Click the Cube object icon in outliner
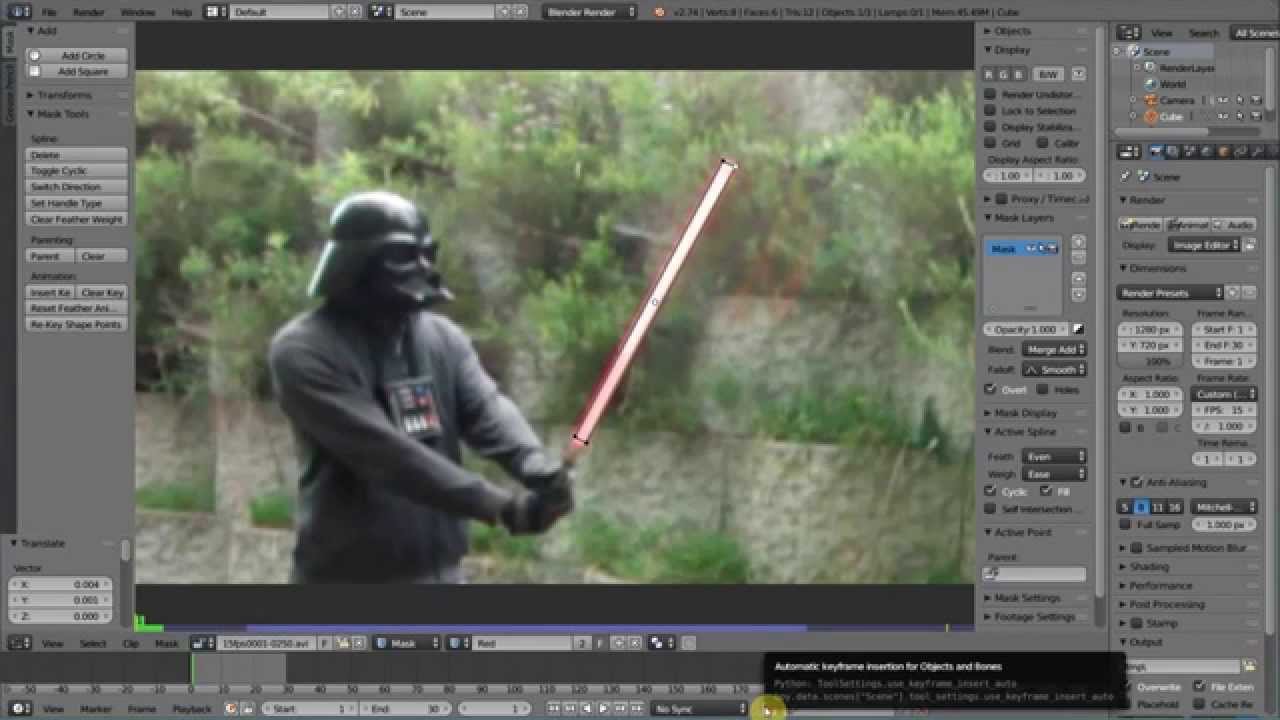1280x720 pixels. click(1151, 117)
